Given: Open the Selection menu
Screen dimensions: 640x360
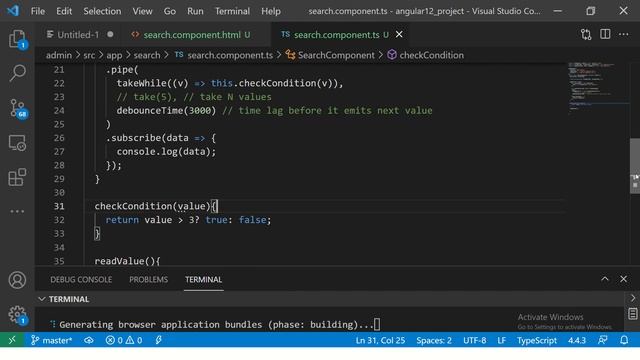Looking at the screenshot, I should [102, 11].
